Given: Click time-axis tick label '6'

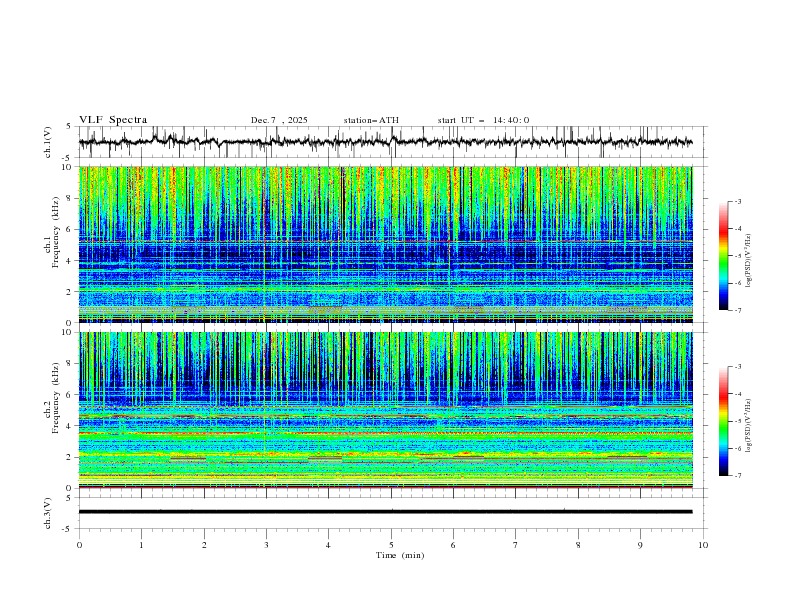Looking at the screenshot, I should (453, 545).
